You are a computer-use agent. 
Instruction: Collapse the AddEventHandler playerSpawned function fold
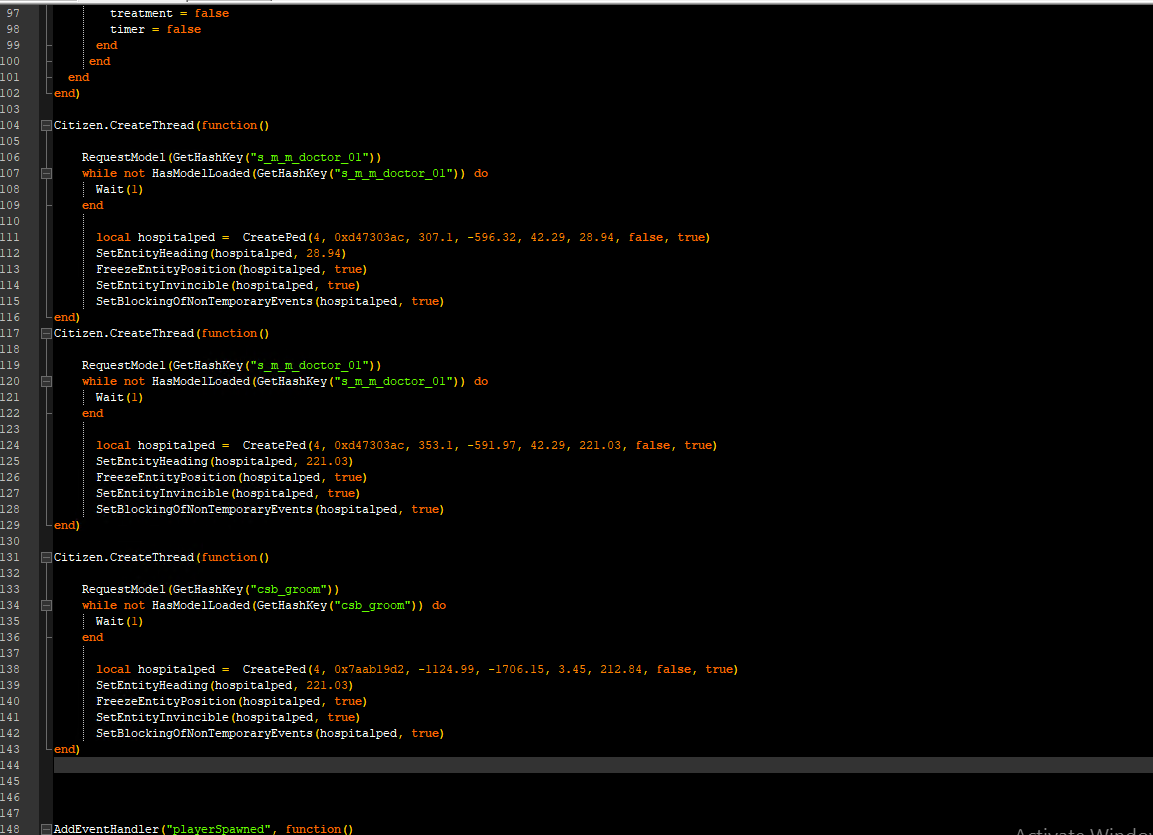(46, 829)
